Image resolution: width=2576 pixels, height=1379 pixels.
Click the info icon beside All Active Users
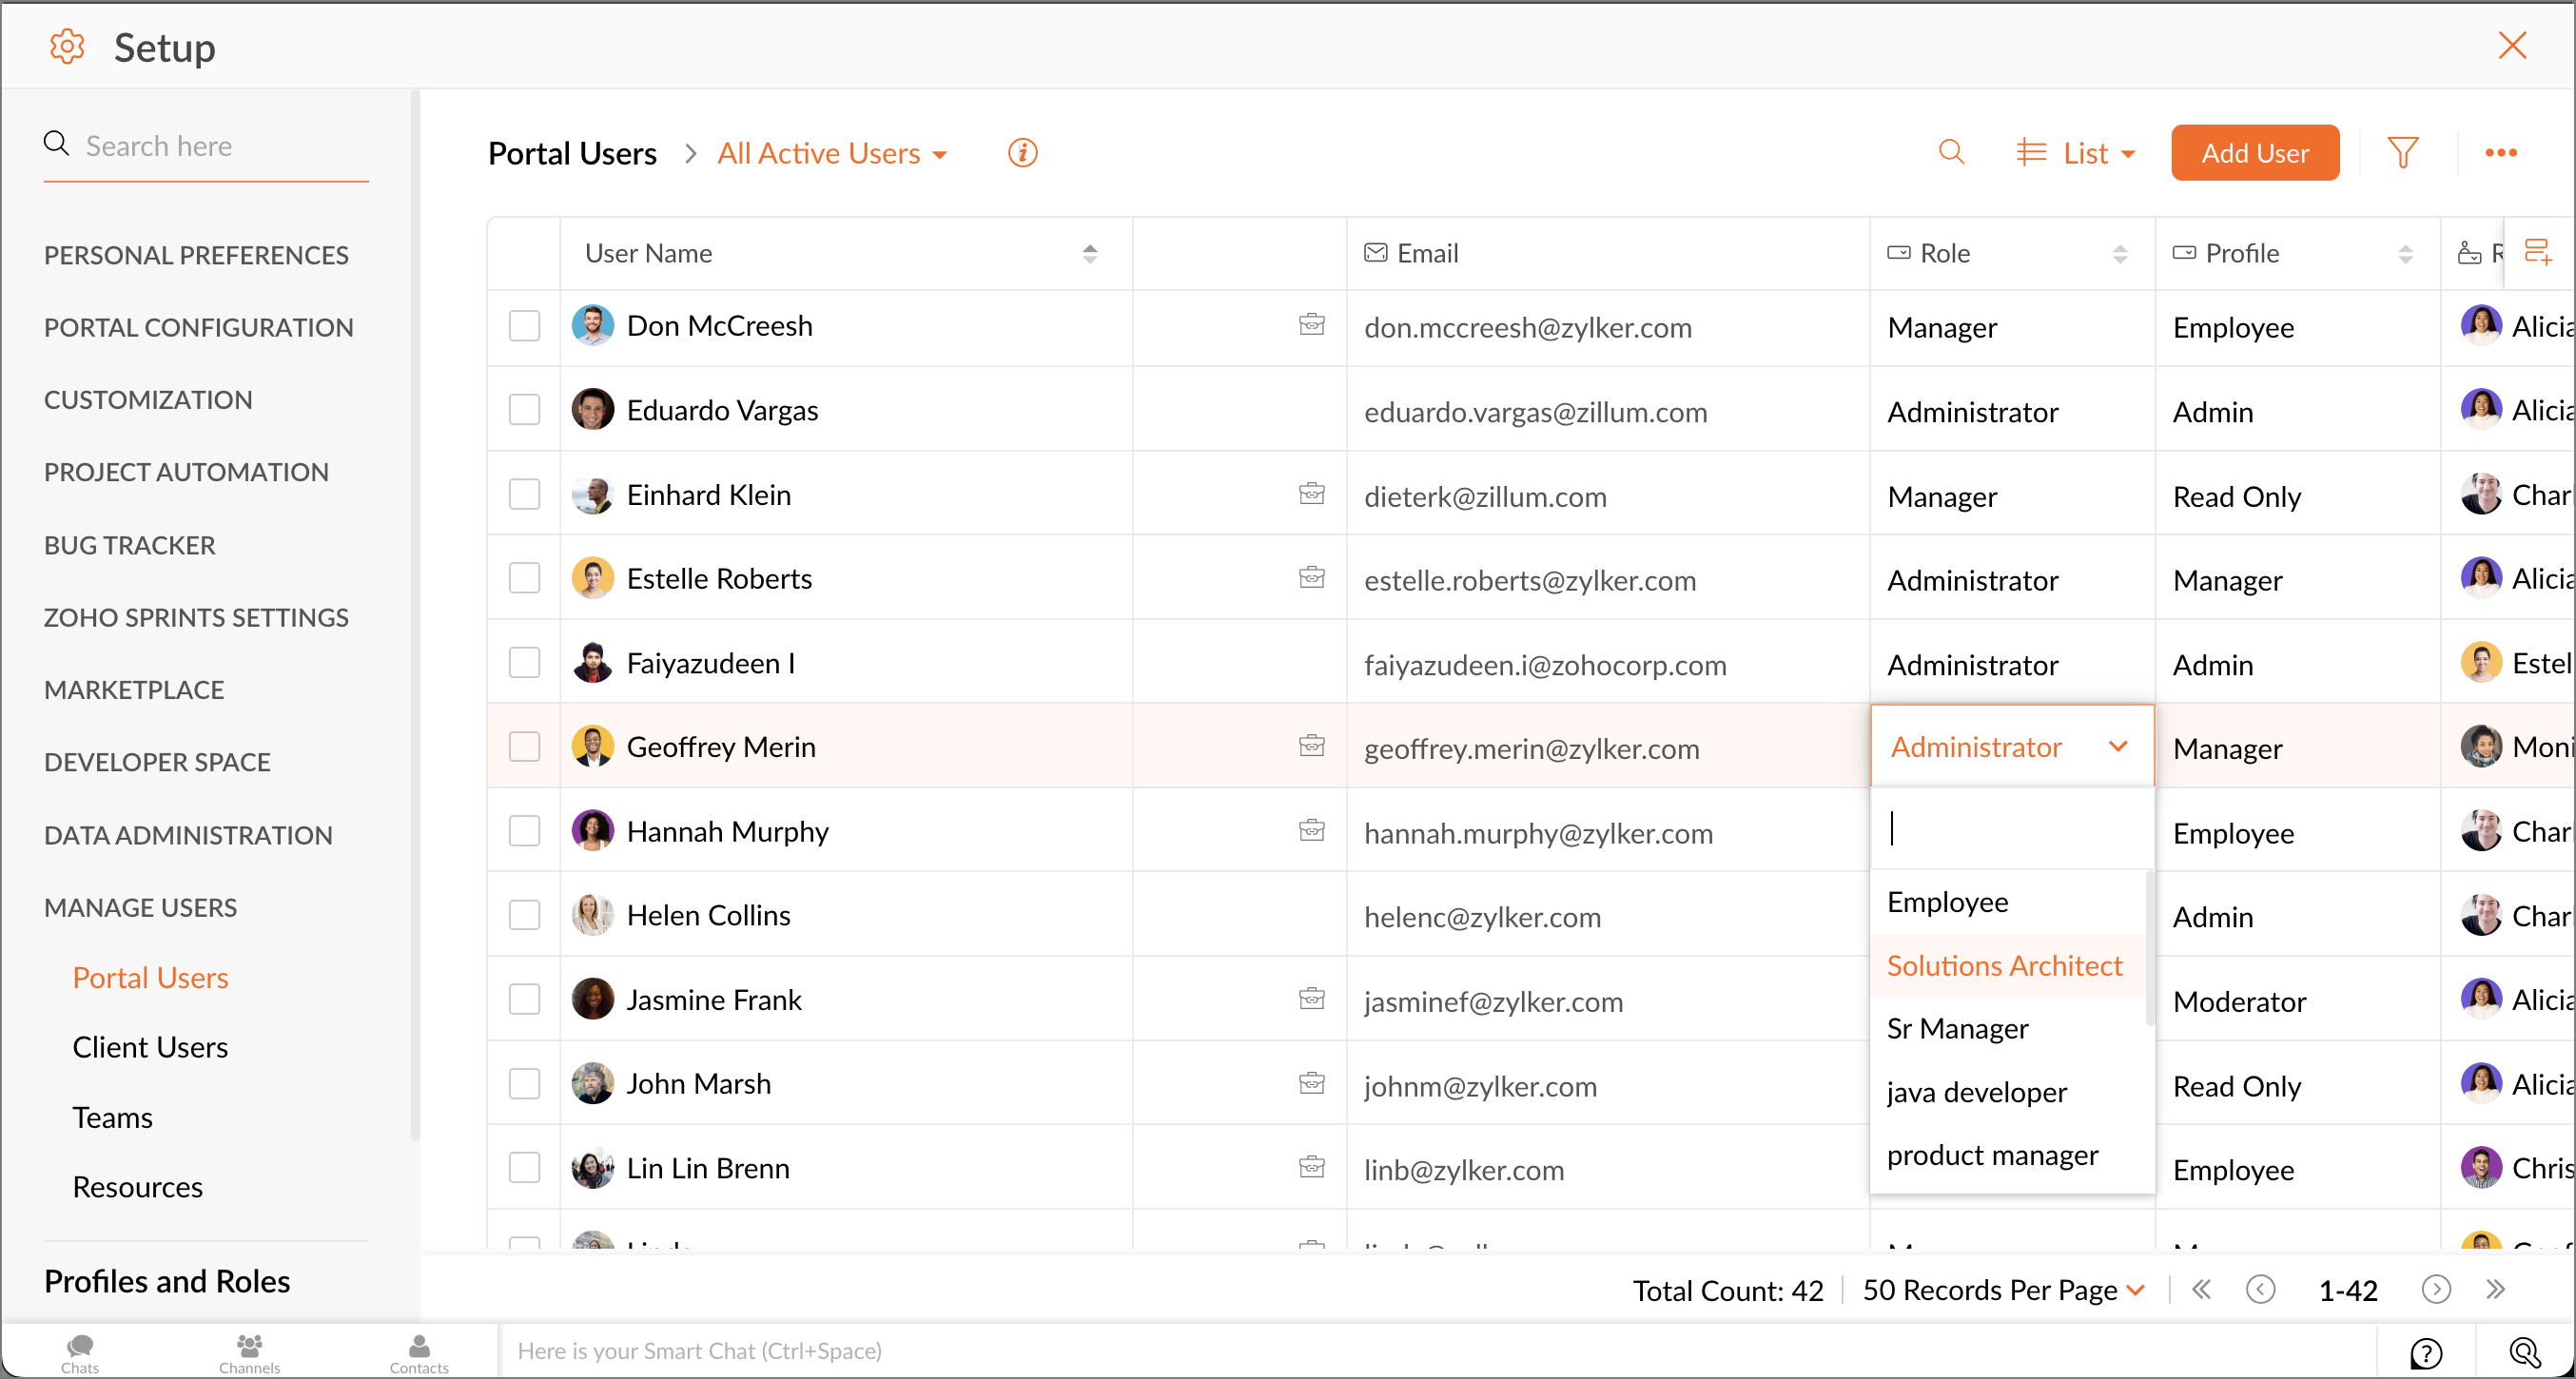(1022, 153)
